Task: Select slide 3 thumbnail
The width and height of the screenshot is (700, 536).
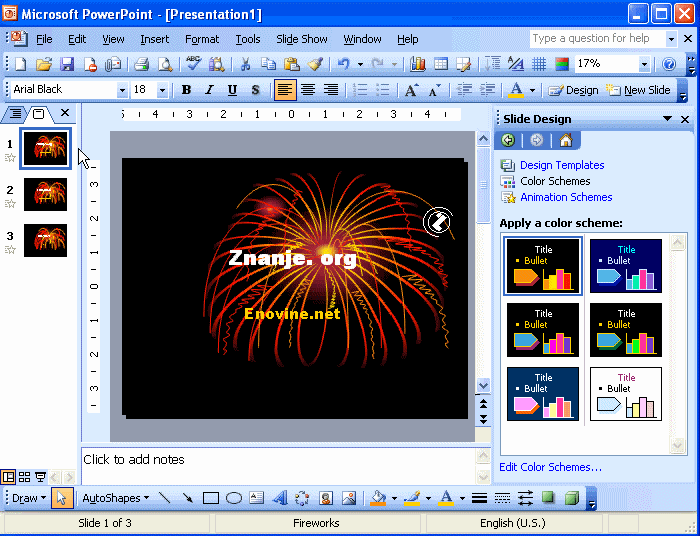Action: coord(45,241)
